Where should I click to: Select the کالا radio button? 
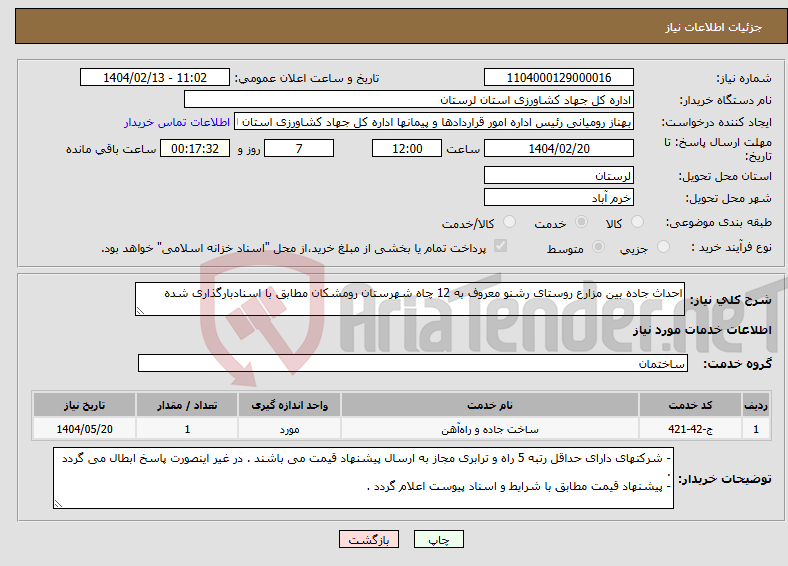click(637, 222)
